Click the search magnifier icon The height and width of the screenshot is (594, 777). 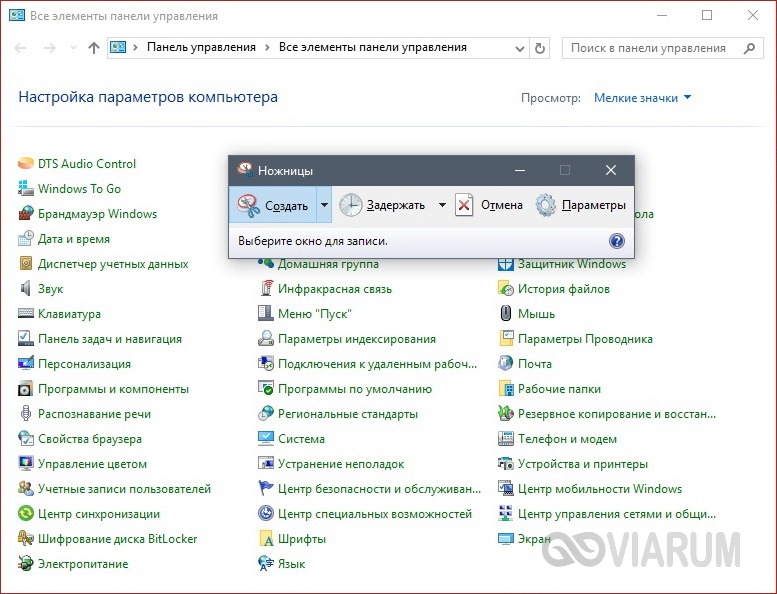tap(749, 48)
